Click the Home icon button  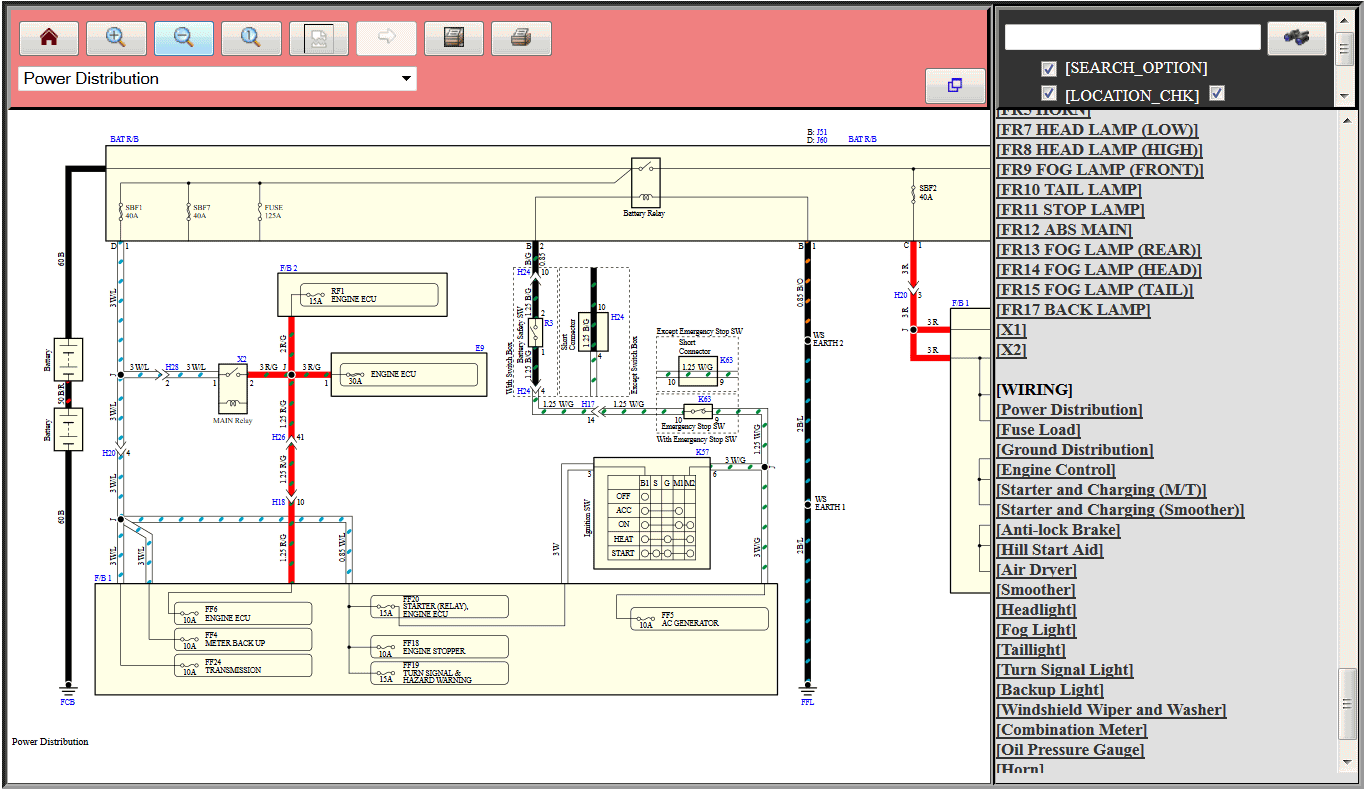(x=48, y=38)
